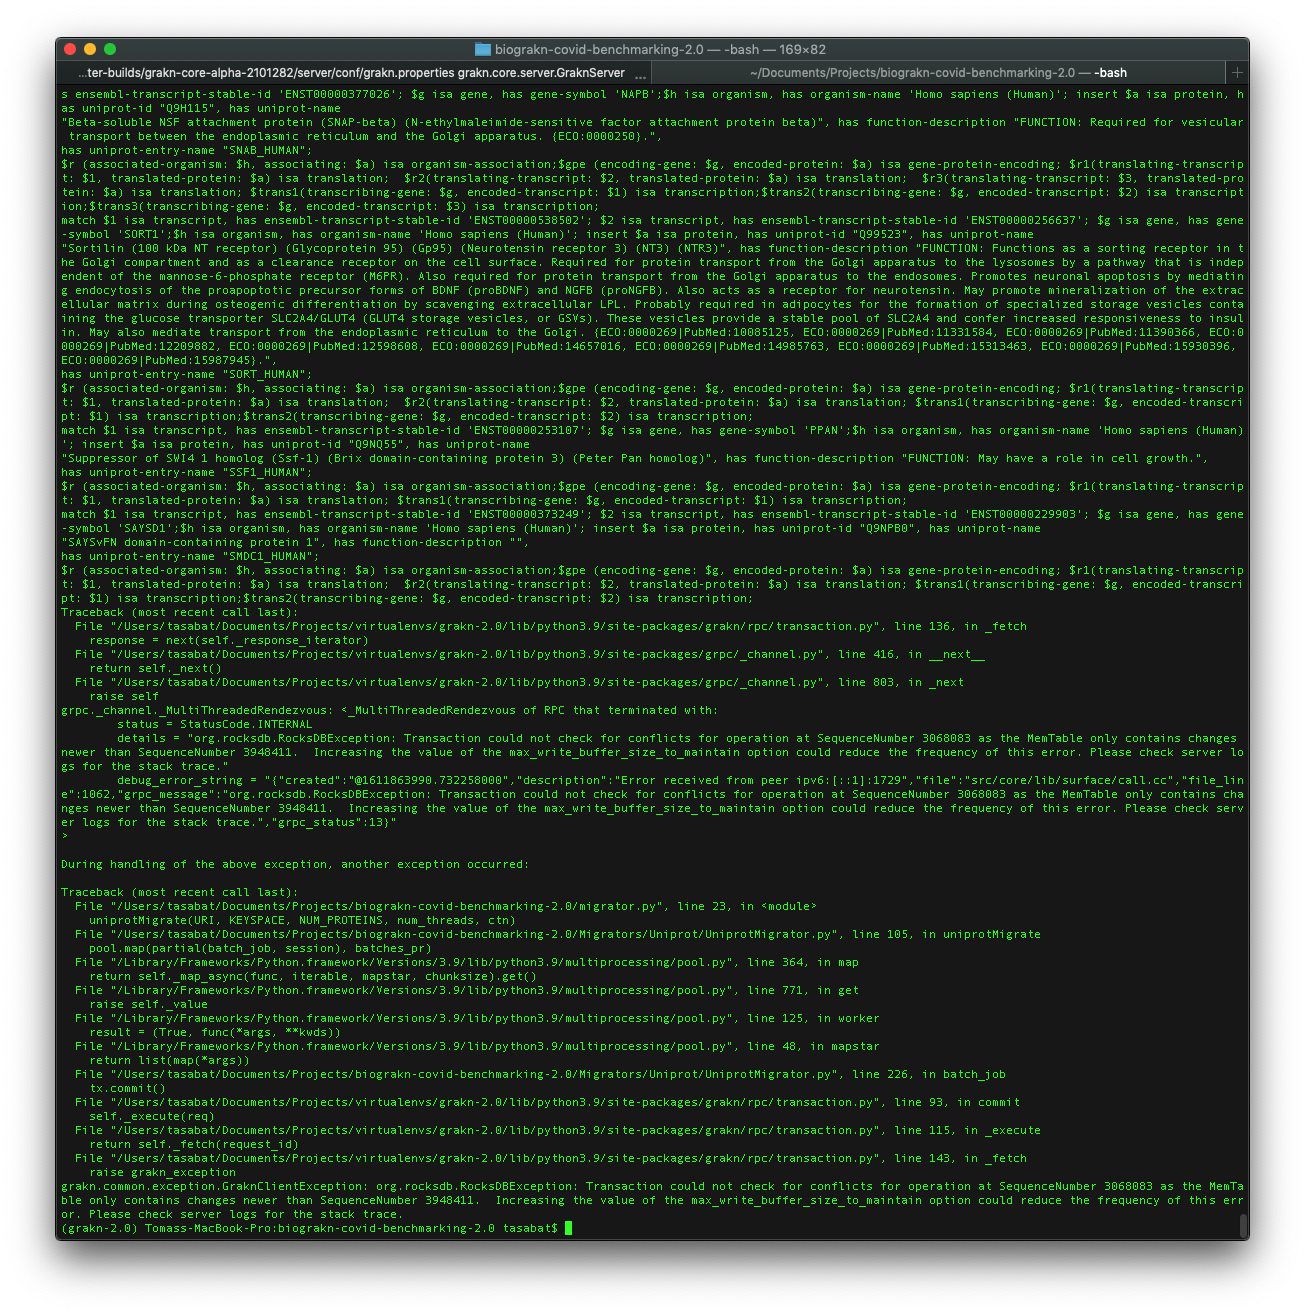This screenshot has height=1314, width=1305.
Task: Click the text "SMDC1_HUMAN" entry name
Action: point(267,556)
